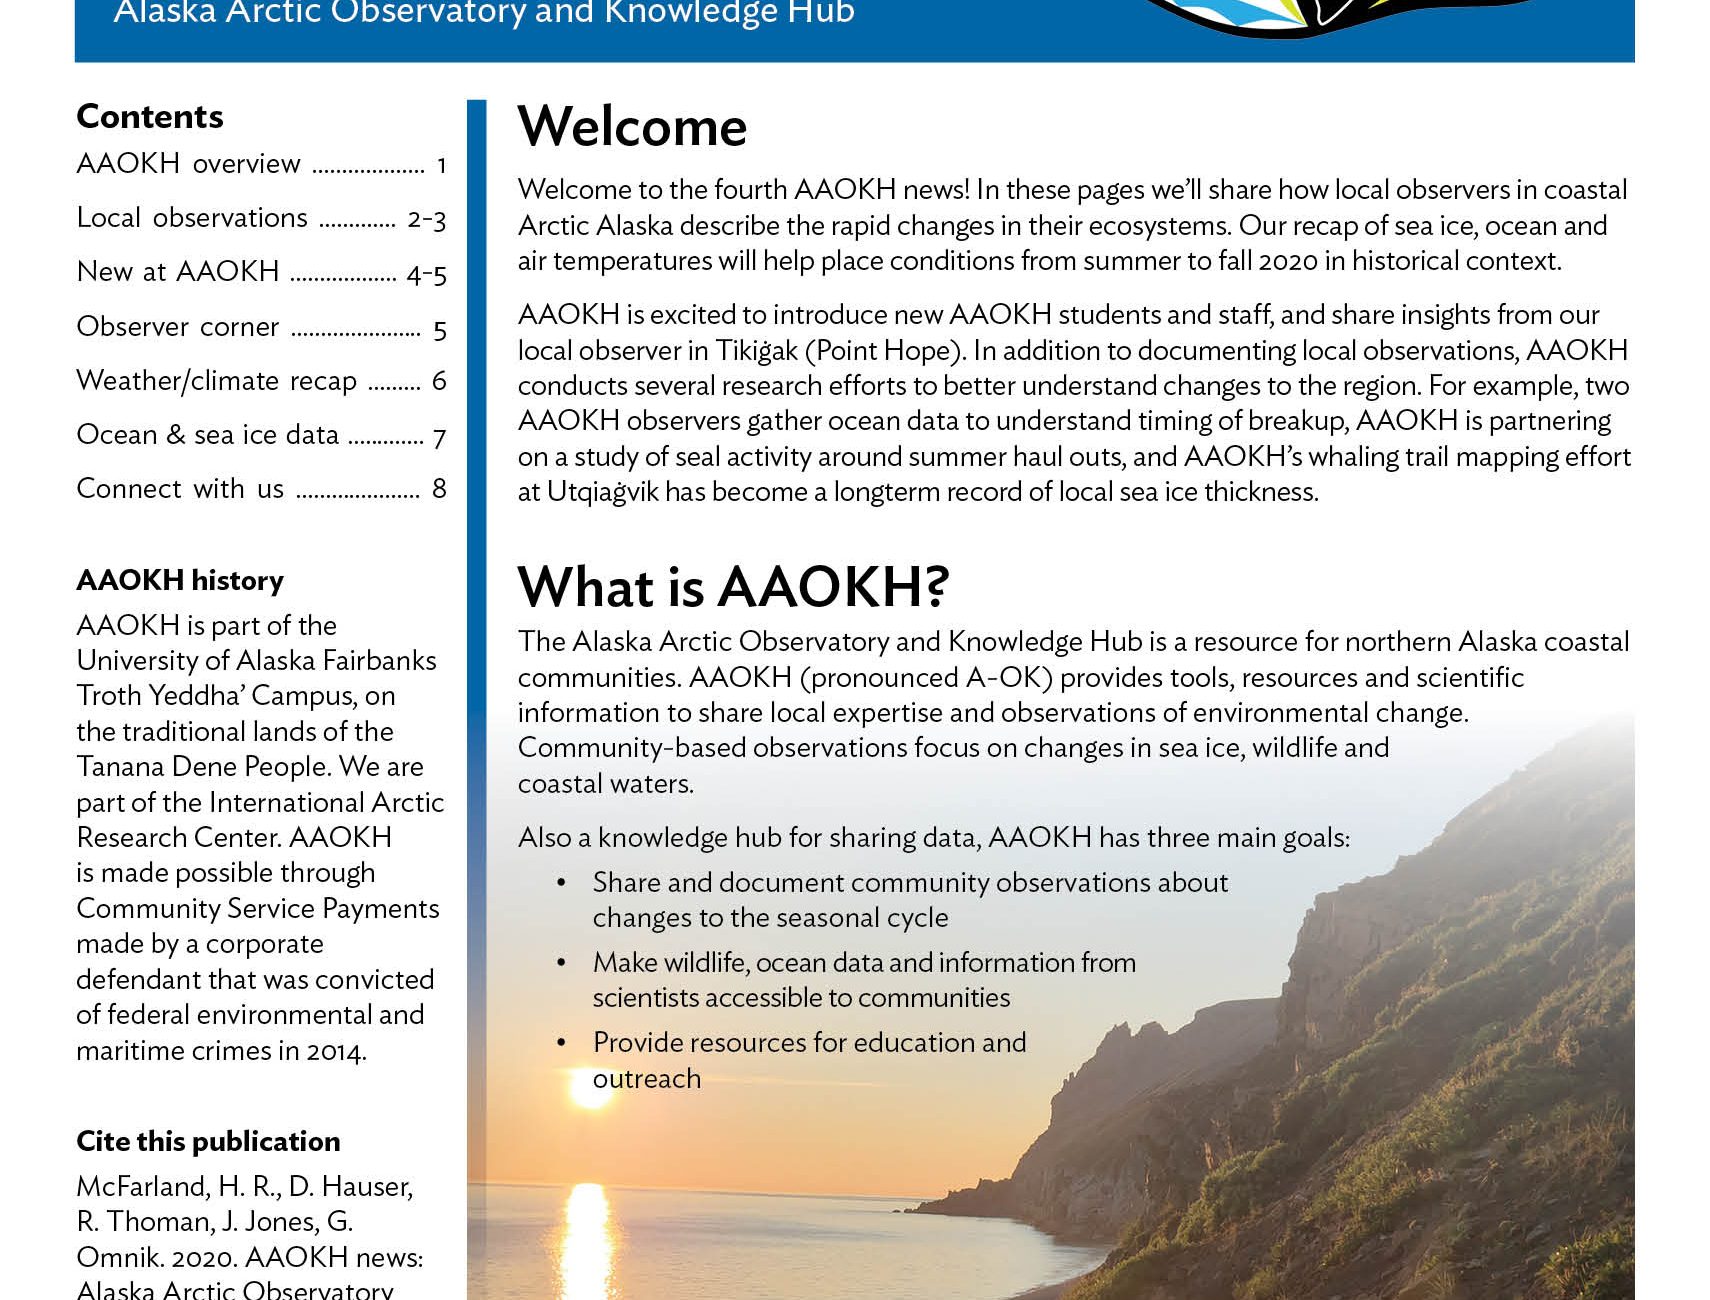Screen dimensions: 1710x1300
Task: Select the What is AAOKH? heading
Action: 733,586
